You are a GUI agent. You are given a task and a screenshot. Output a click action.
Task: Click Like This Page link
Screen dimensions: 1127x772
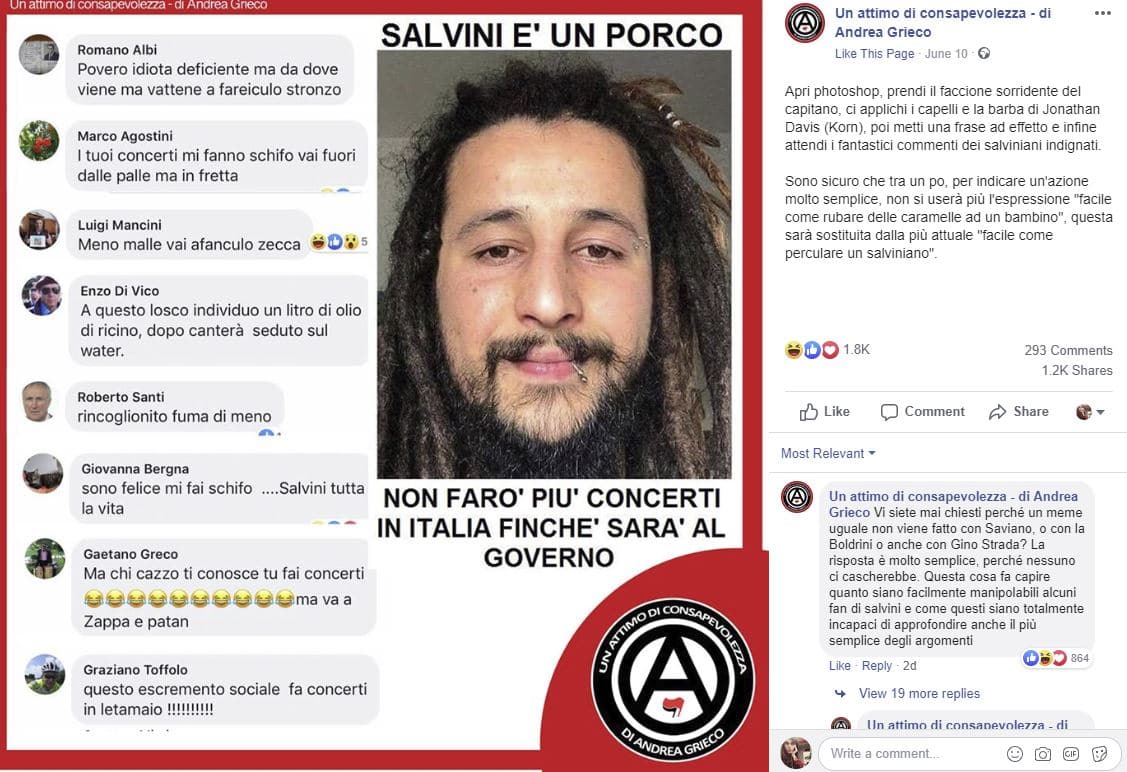click(875, 54)
